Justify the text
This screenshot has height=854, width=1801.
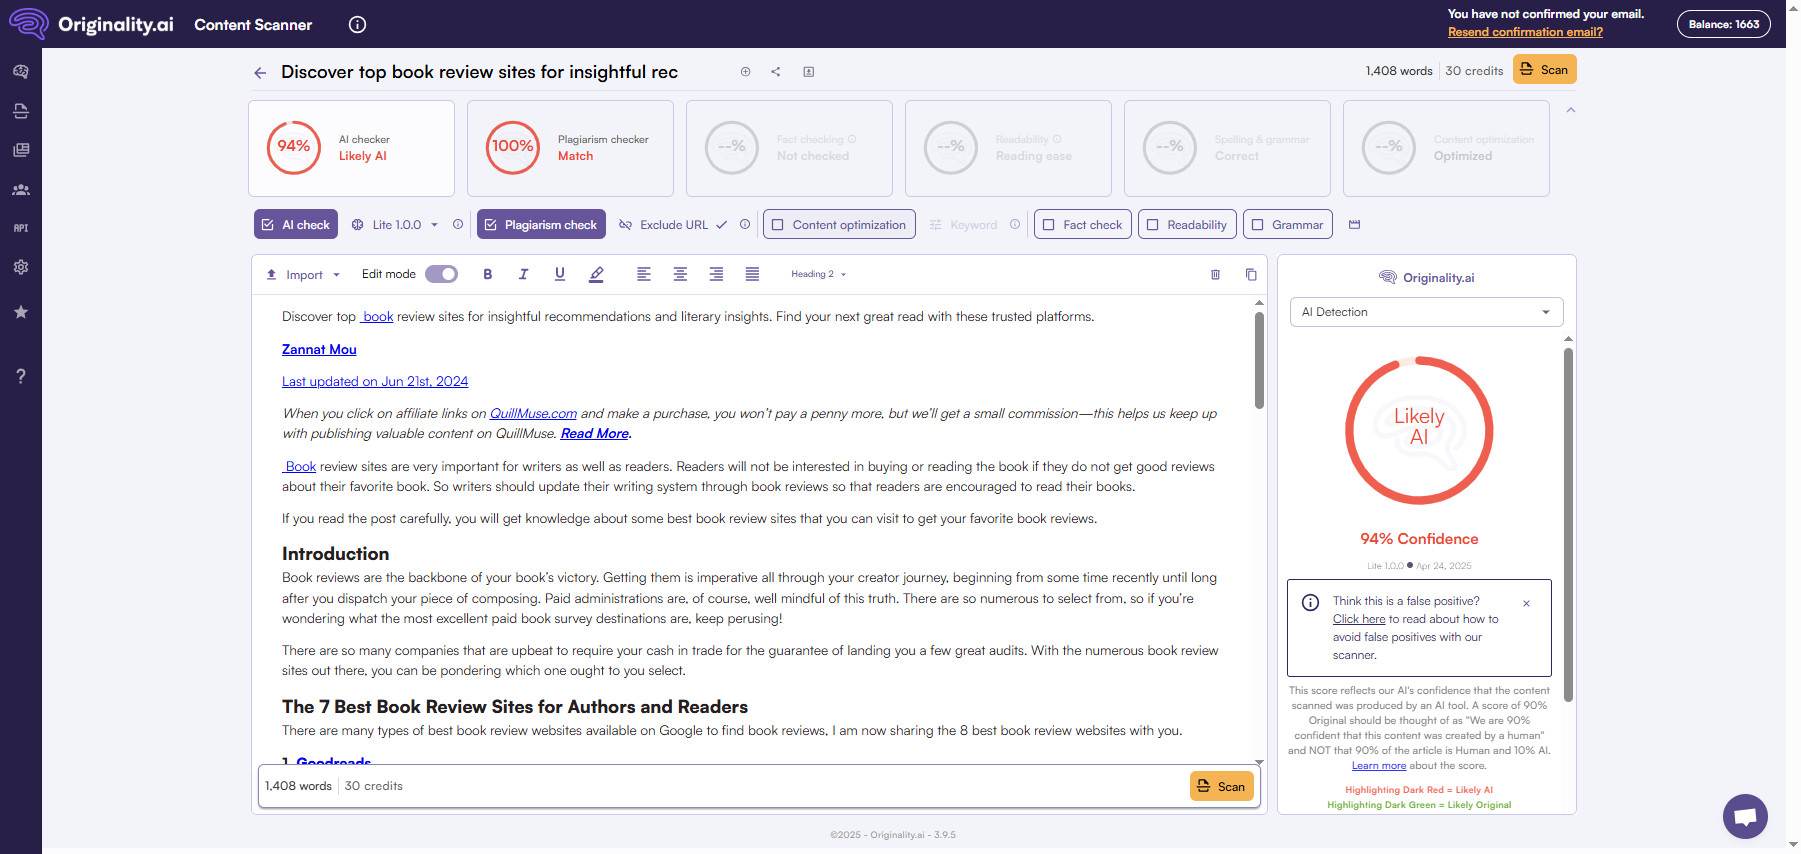pyautogui.click(x=752, y=274)
